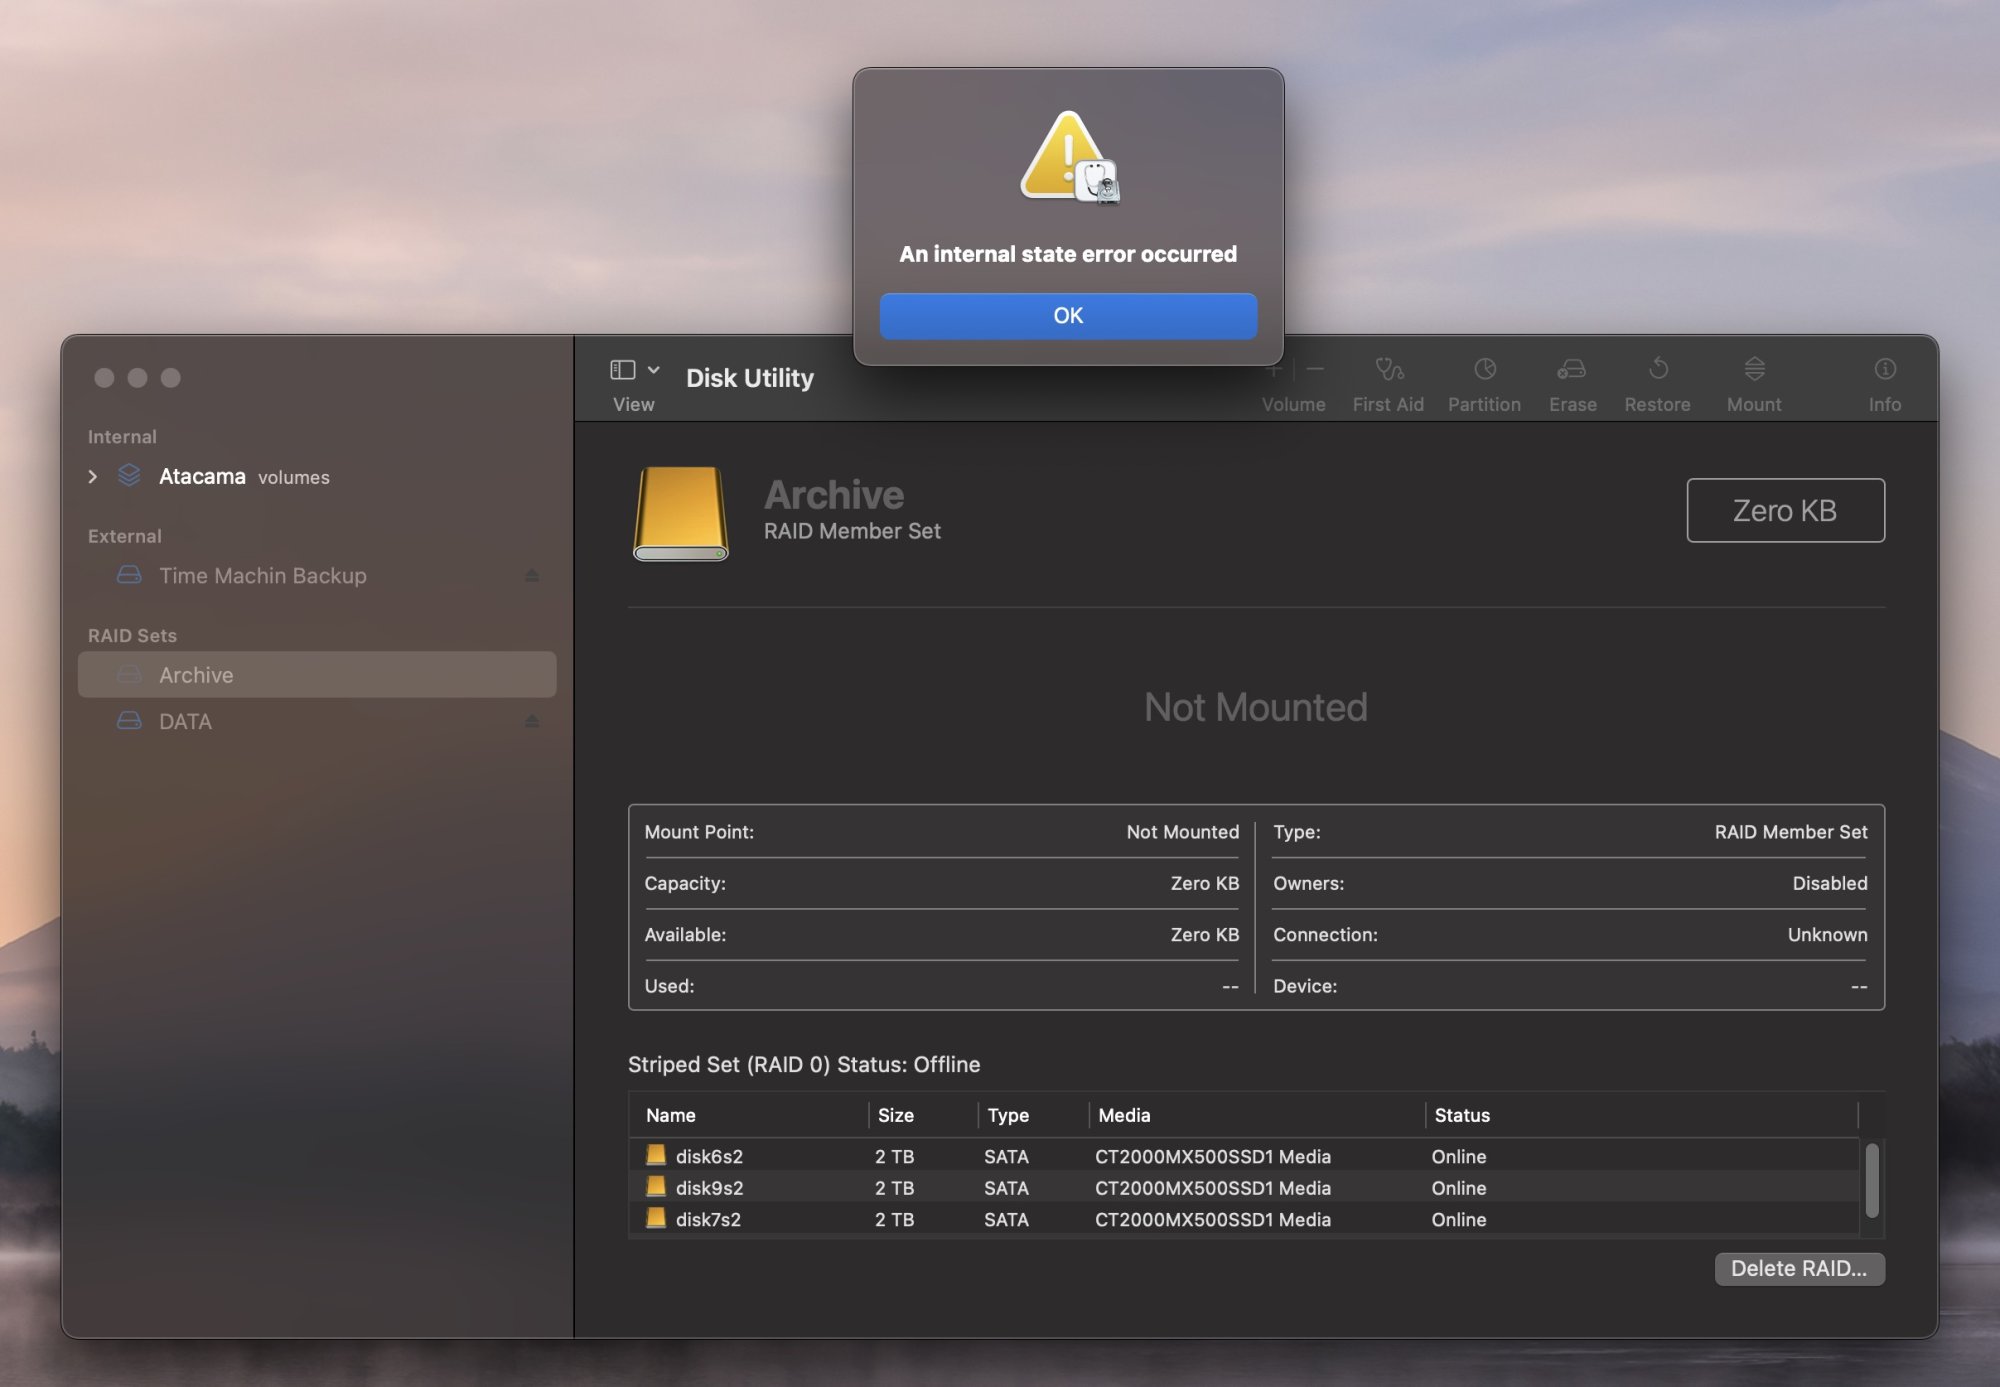Click the Zero KB size box
This screenshot has width=2000, height=1387.
[1785, 511]
